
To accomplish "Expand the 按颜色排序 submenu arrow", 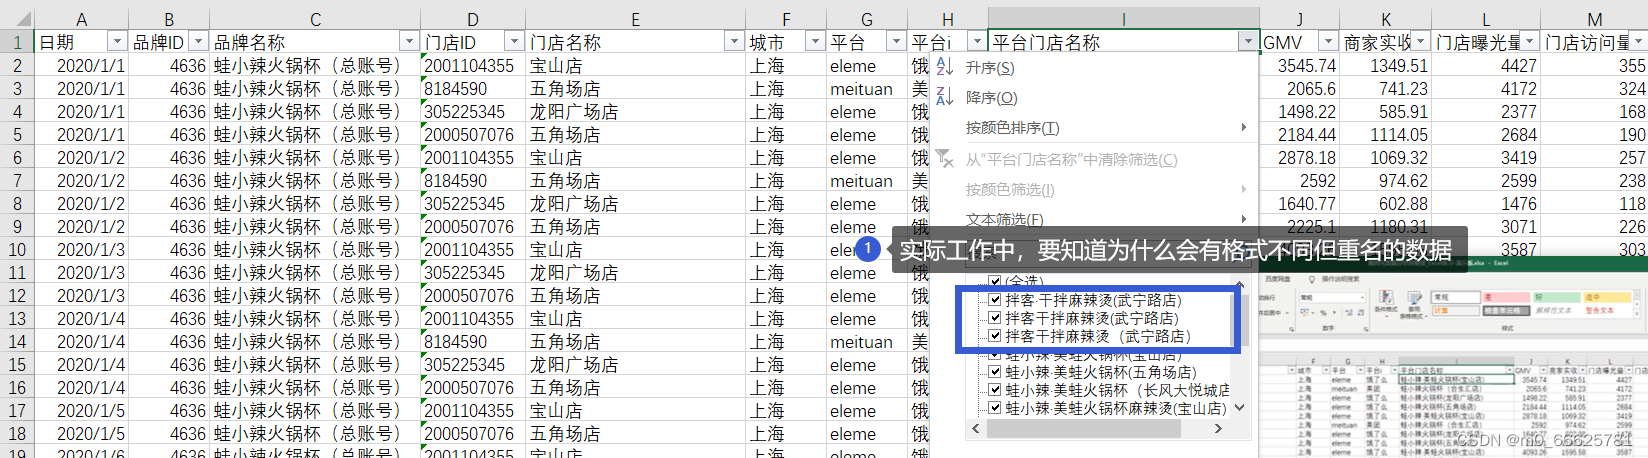I will click(x=1244, y=128).
